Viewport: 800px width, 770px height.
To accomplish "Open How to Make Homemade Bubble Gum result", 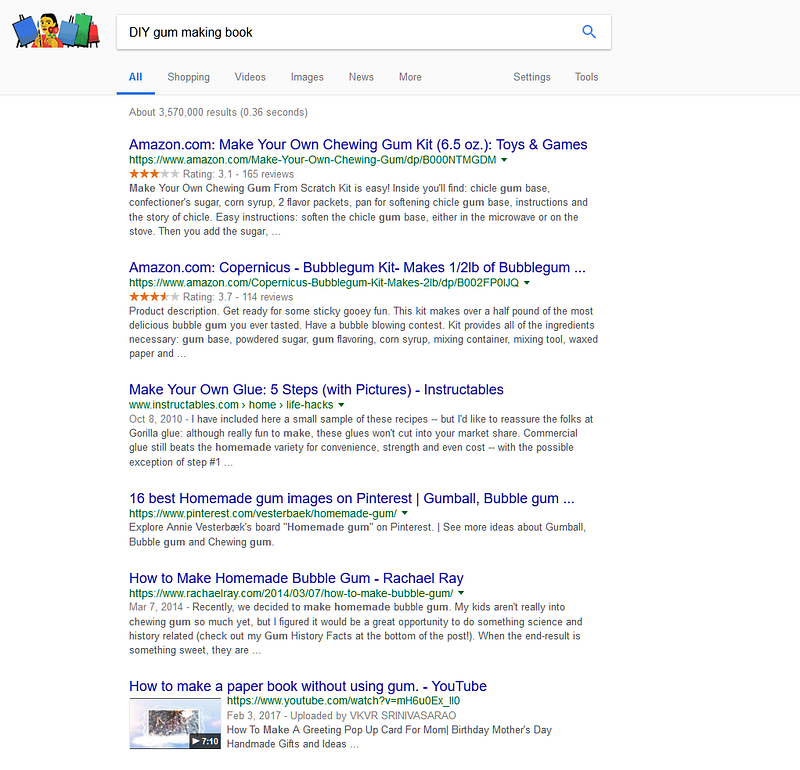I will [296, 578].
